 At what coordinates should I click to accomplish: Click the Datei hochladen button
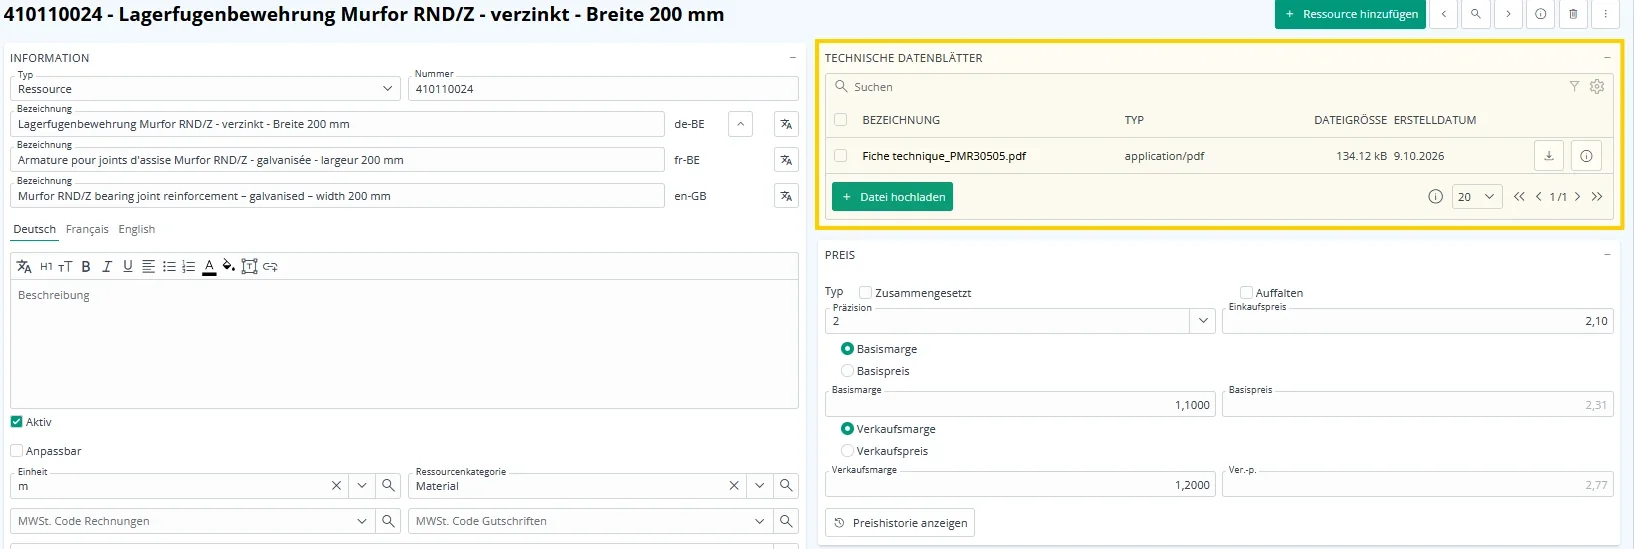tap(892, 197)
